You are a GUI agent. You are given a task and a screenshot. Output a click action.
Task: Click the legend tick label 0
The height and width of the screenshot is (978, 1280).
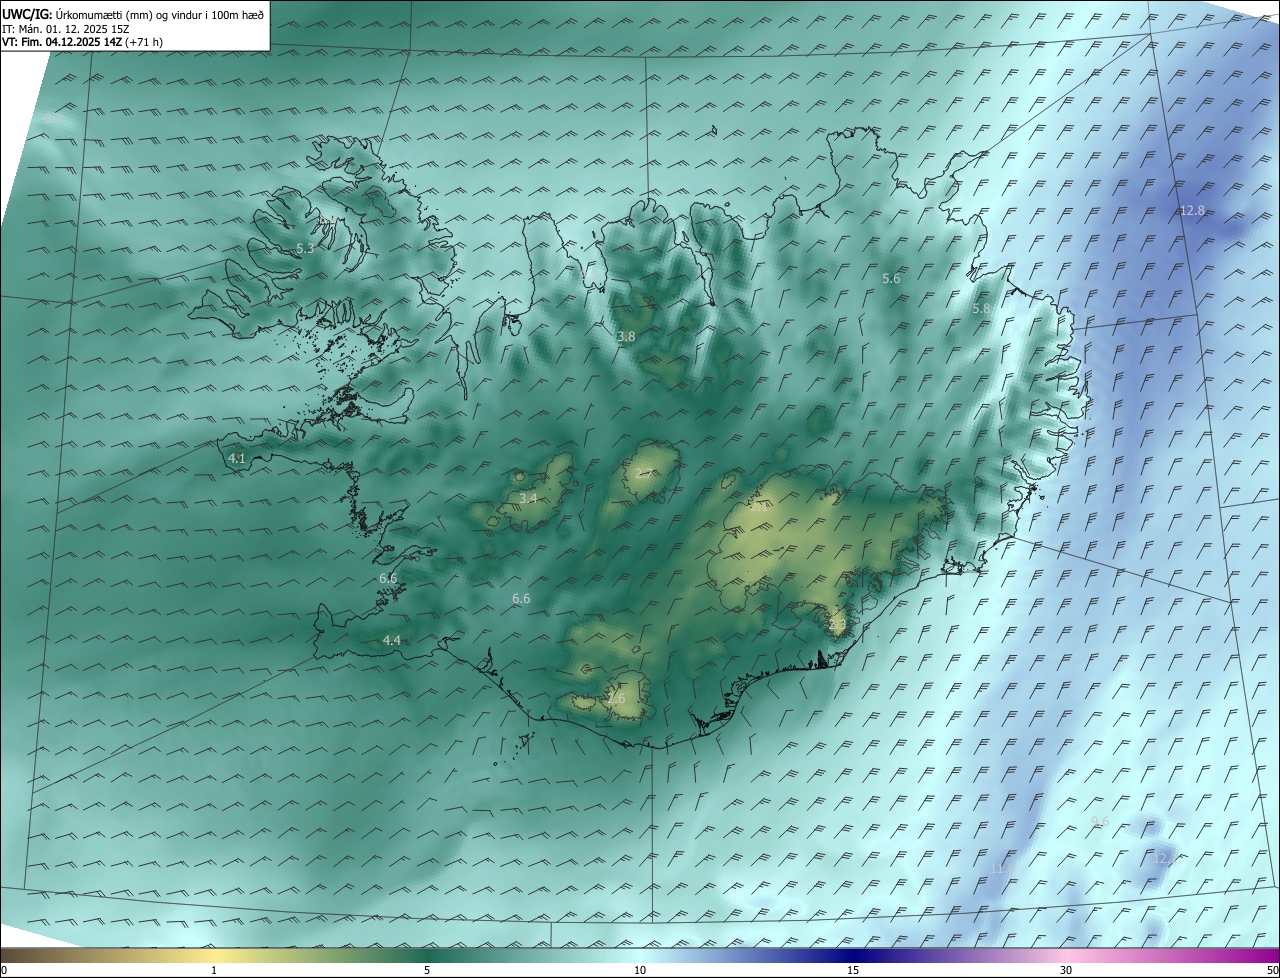pos(4,971)
